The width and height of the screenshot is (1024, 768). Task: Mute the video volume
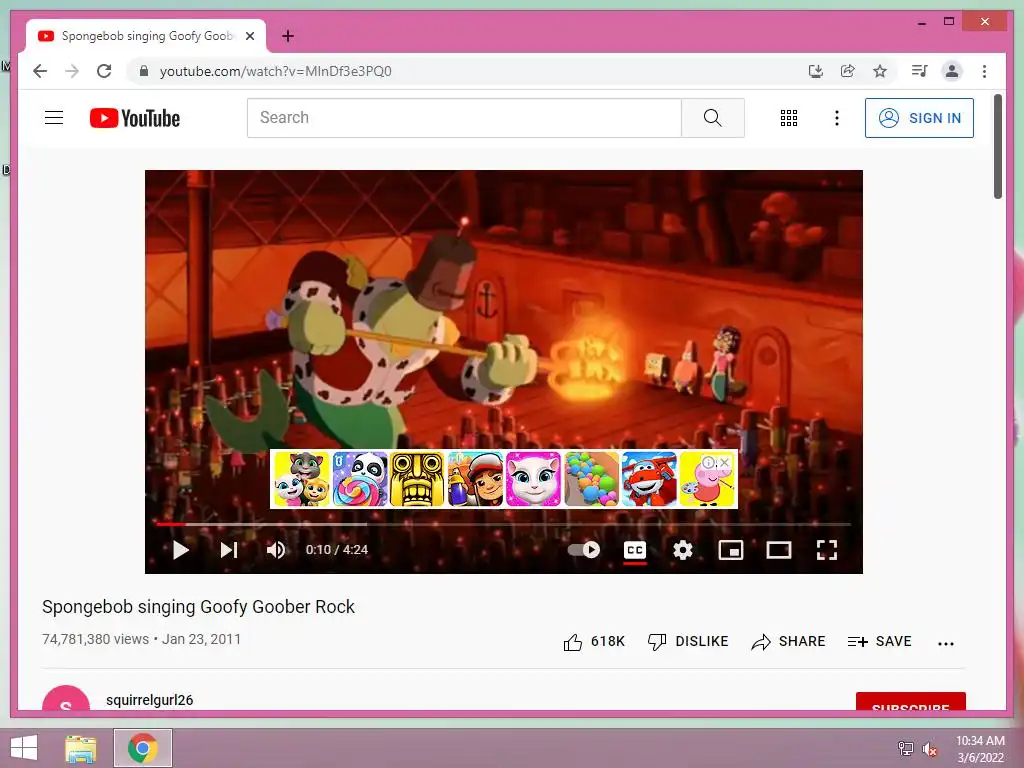tap(276, 550)
